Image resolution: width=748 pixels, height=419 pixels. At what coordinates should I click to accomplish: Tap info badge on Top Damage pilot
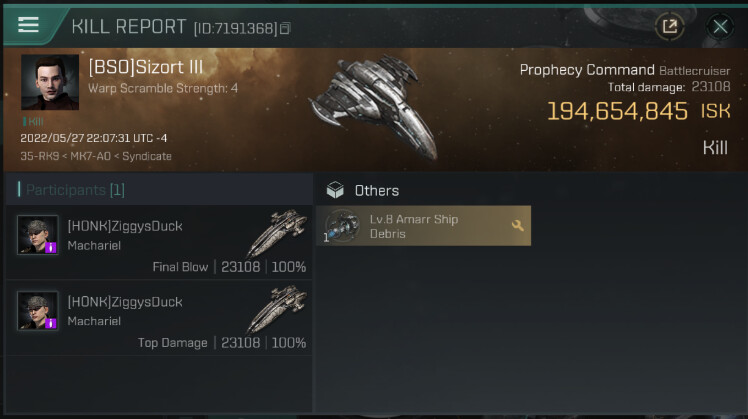pyautogui.click(x=50, y=323)
